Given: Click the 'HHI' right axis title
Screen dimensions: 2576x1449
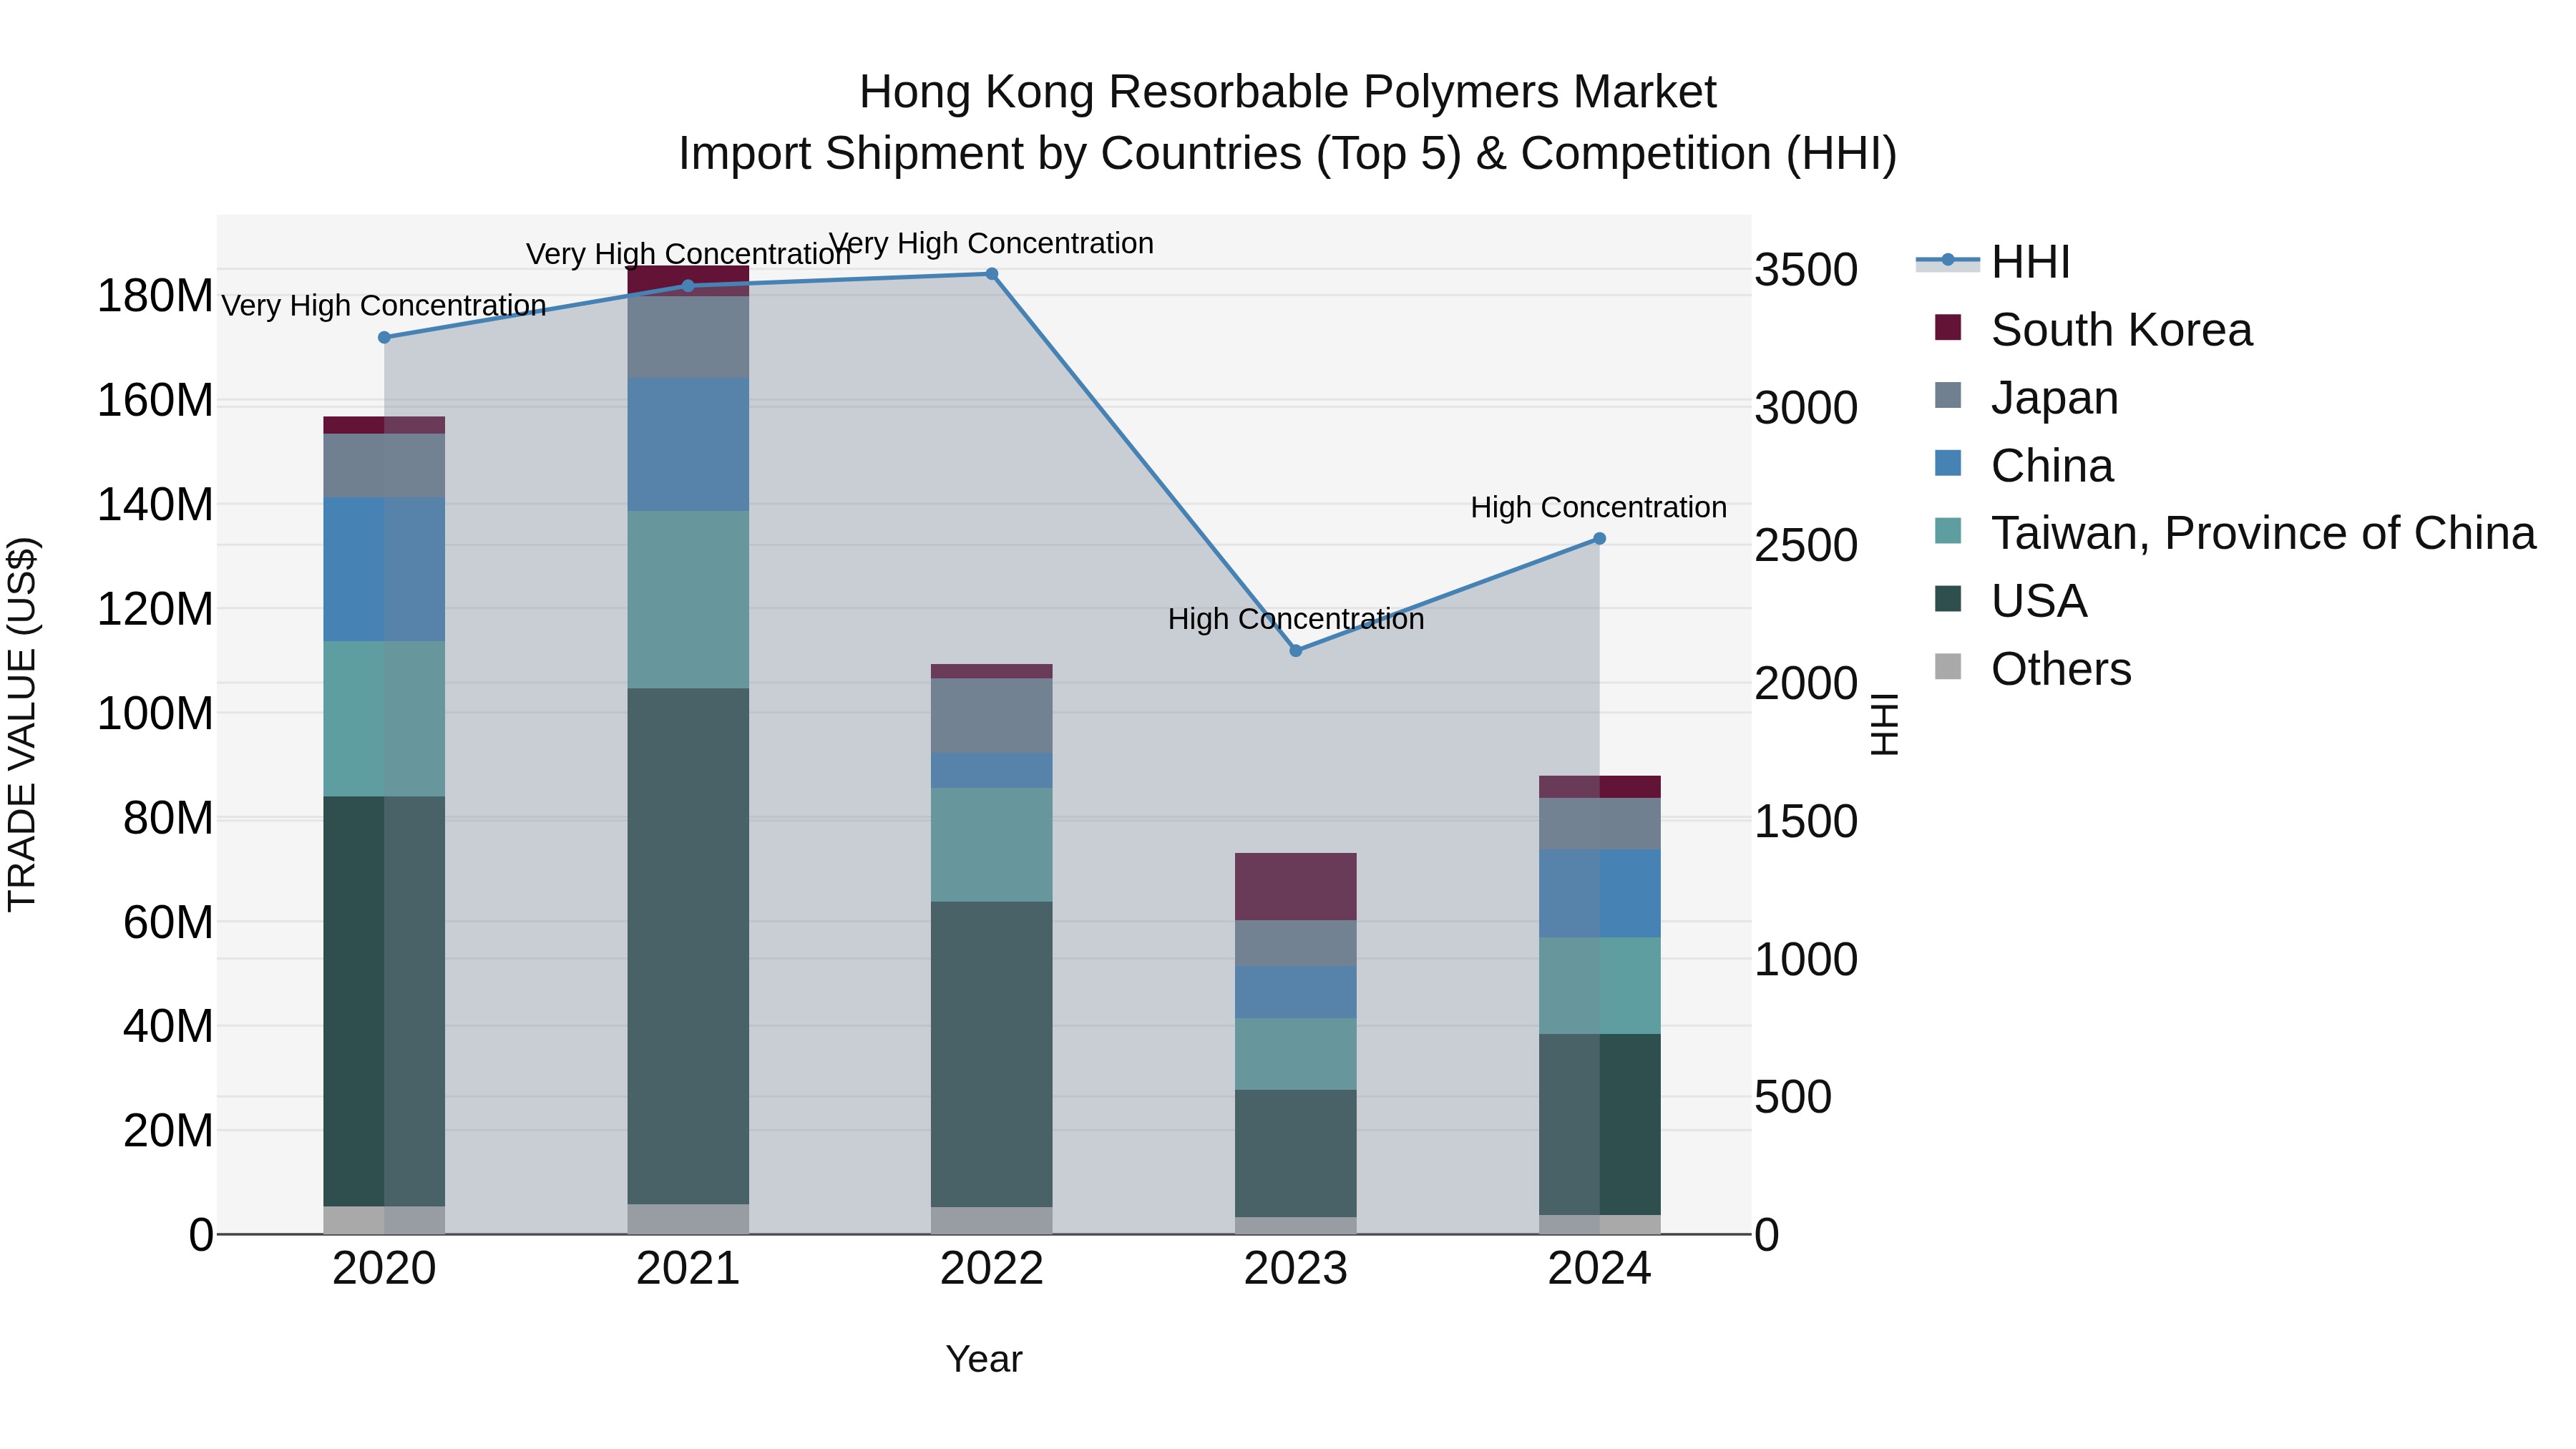Looking at the screenshot, I should pyautogui.click(x=1884, y=724).
